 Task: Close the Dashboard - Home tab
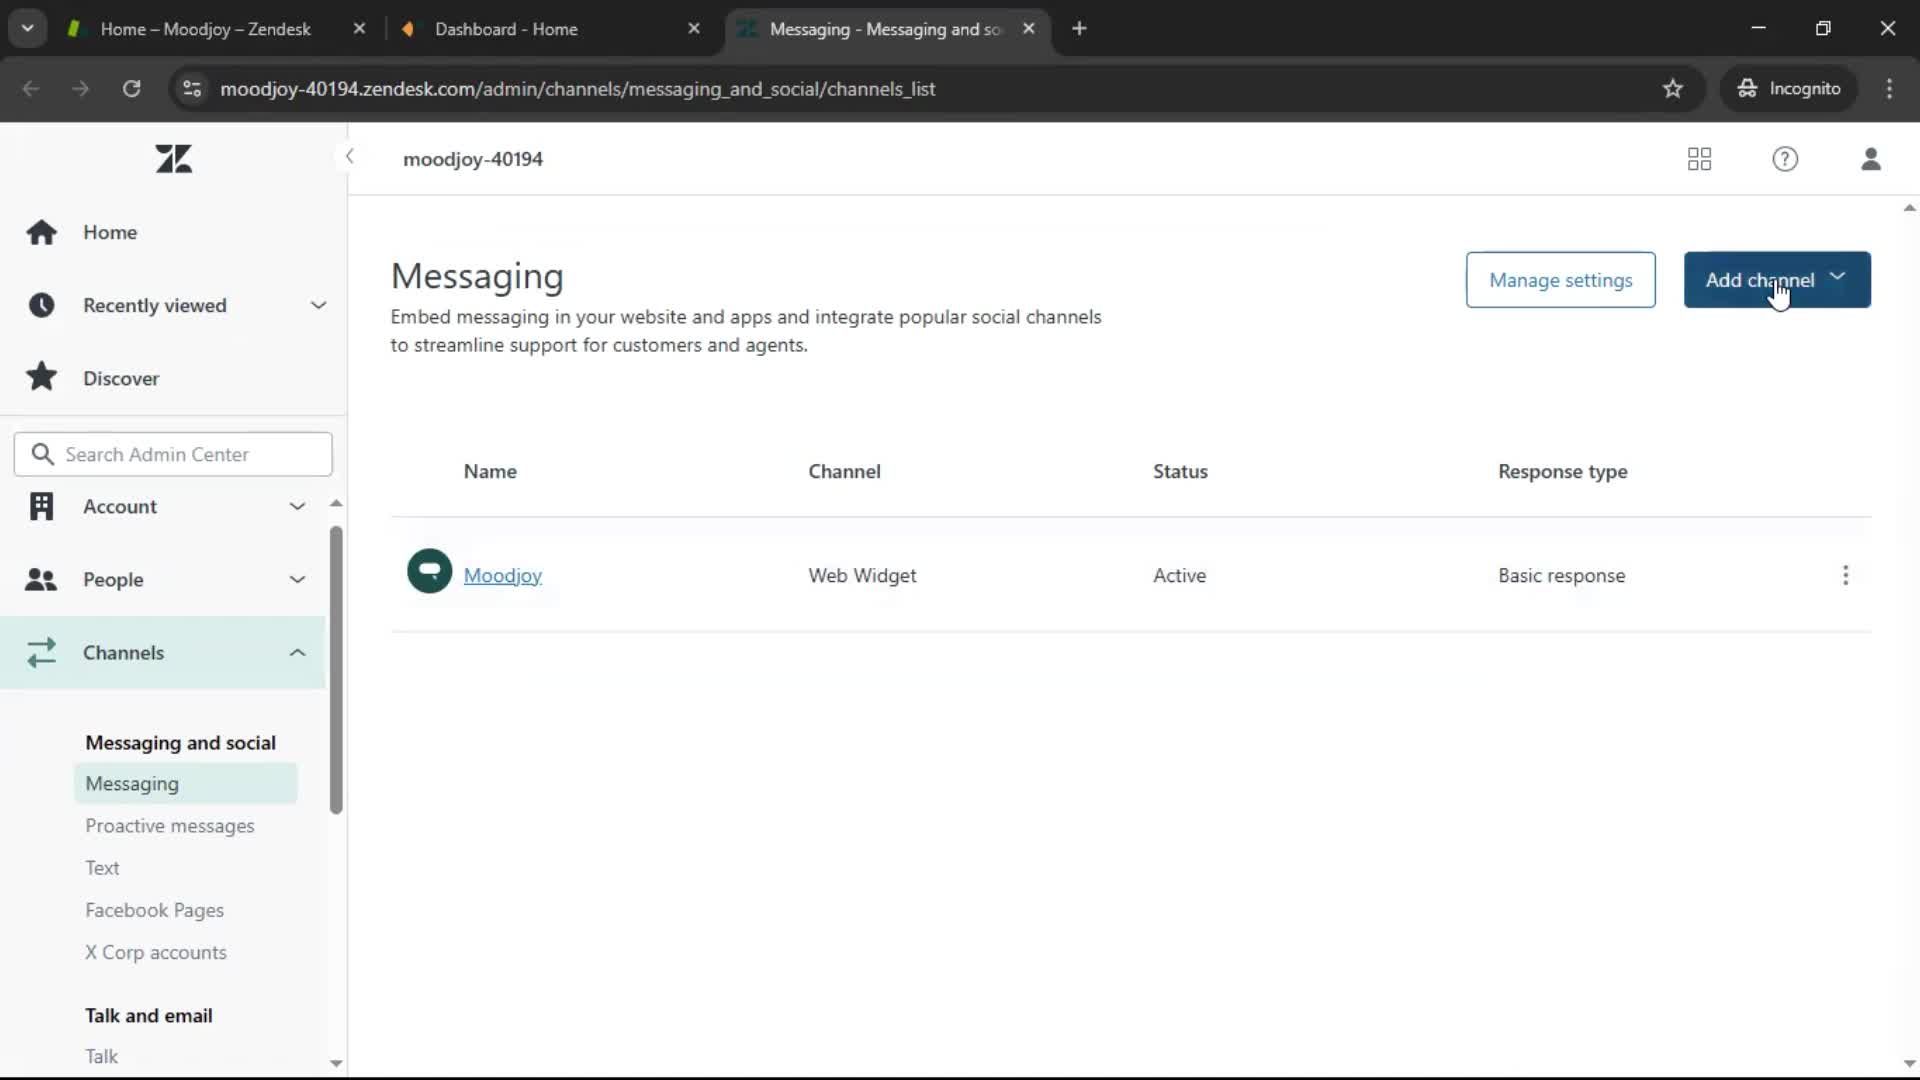click(694, 29)
